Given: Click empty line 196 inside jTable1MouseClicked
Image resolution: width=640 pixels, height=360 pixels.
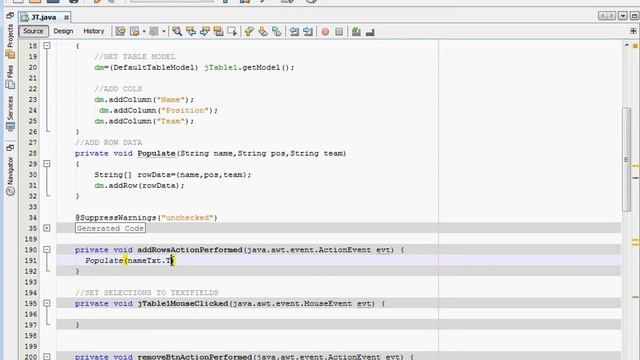Looking at the screenshot, I should (339, 314).
